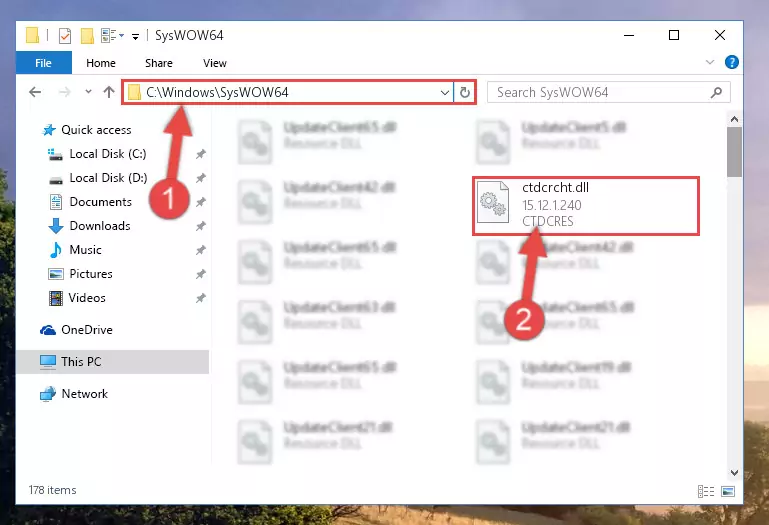
Task: Click the scroll up arrow of file list
Action: point(734,119)
